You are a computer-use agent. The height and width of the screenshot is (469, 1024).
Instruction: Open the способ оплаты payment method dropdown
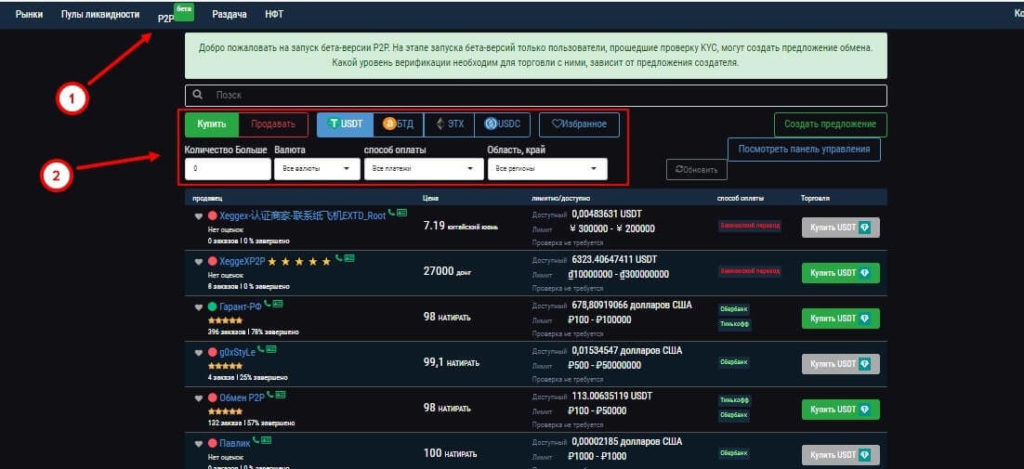[x=421, y=170]
